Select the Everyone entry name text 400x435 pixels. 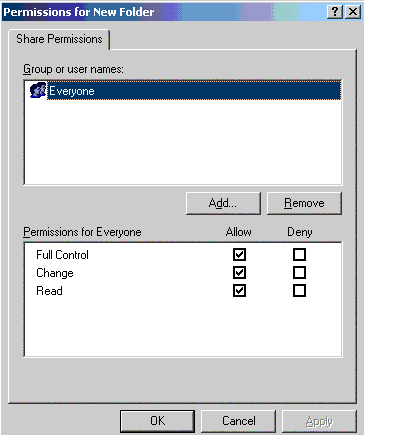72,91
